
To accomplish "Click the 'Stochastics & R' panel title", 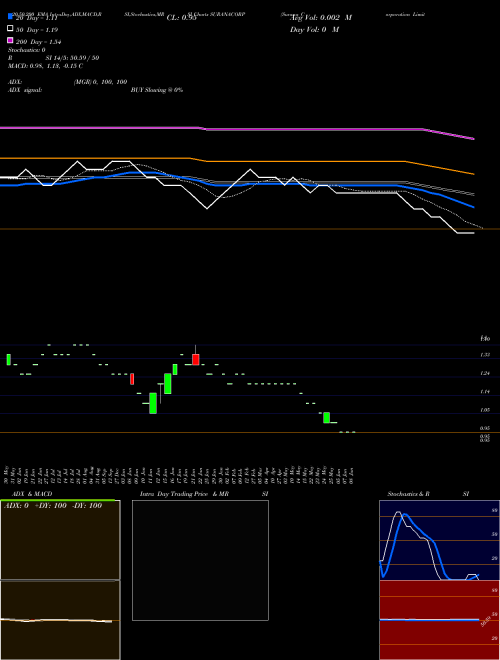I will (x=408, y=494).
